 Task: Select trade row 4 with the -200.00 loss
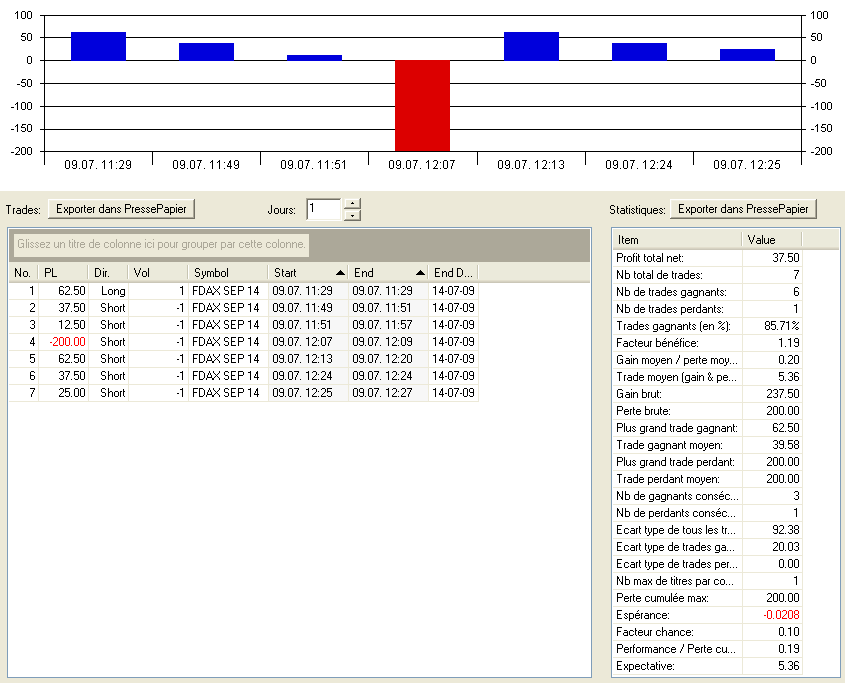point(70,342)
